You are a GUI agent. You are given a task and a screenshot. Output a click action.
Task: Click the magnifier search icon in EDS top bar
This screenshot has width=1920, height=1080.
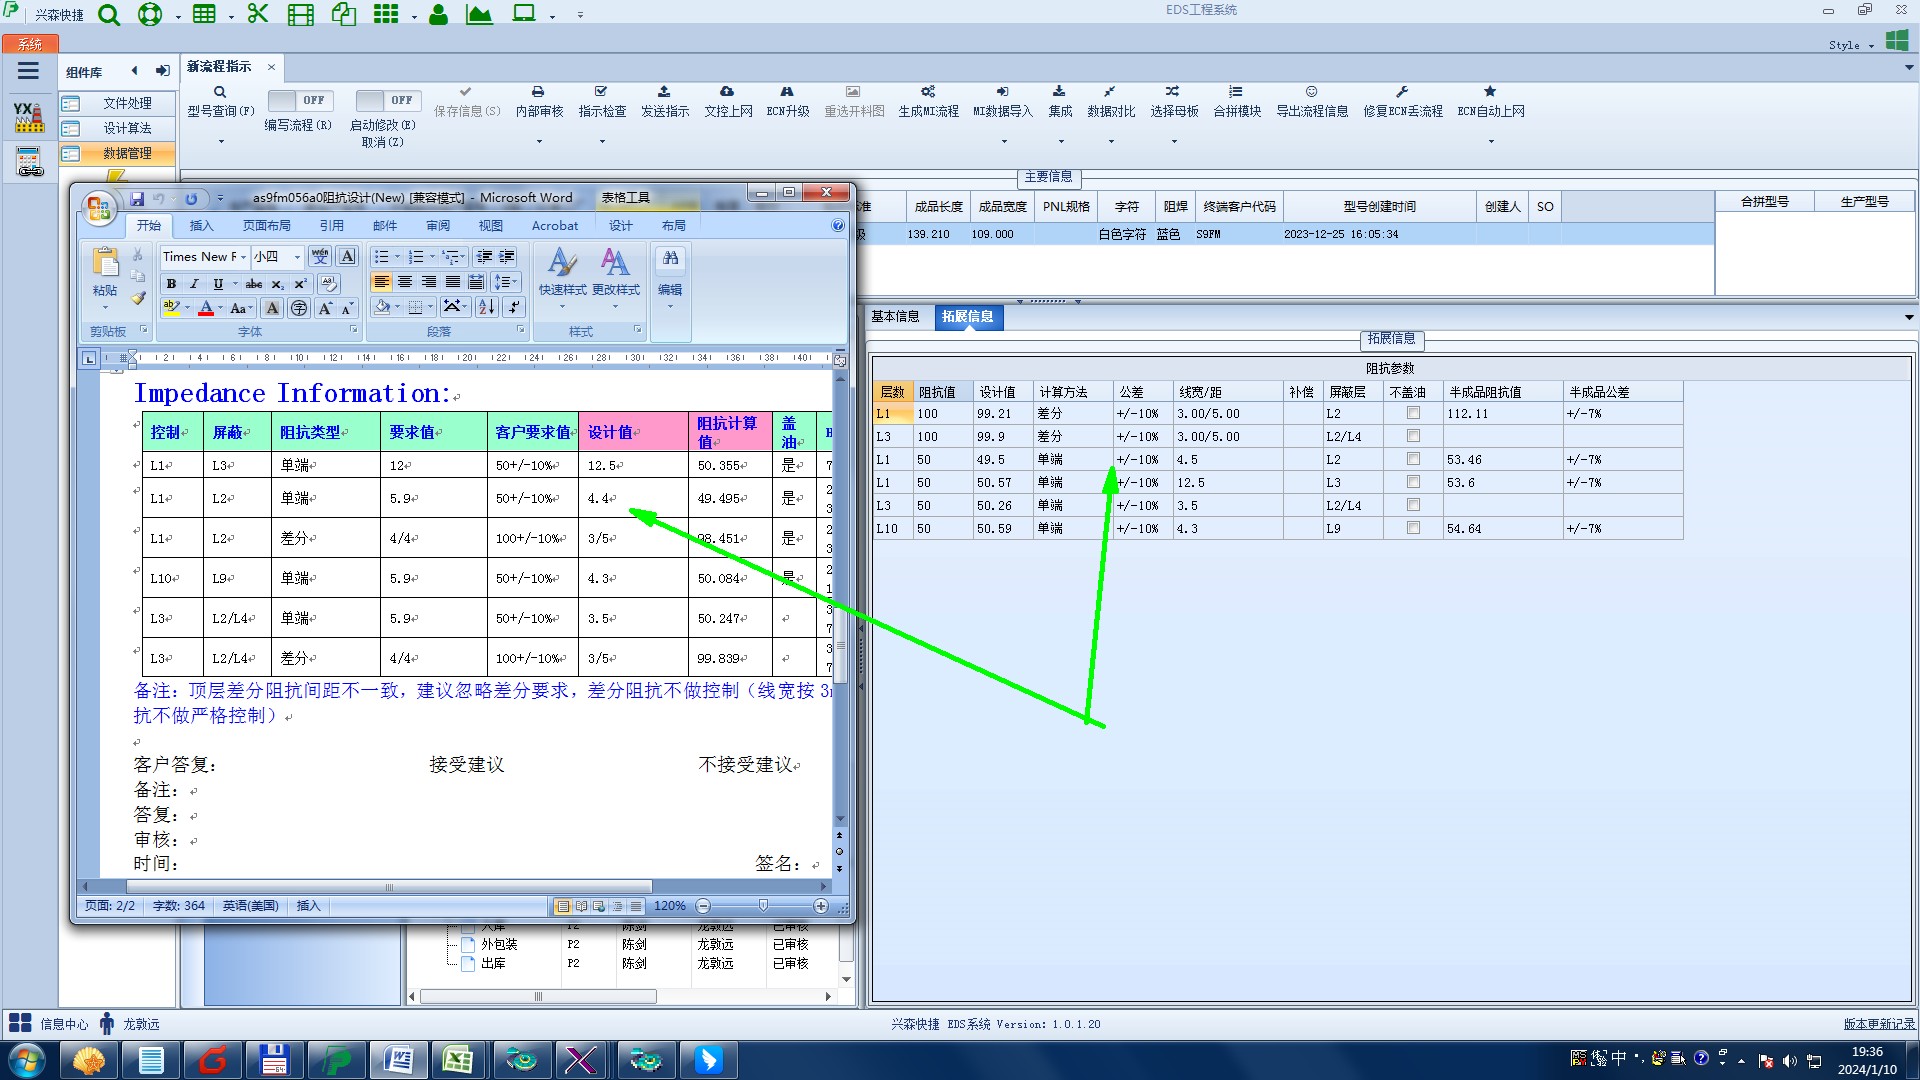pyautogui.click(x=109, y=15)
